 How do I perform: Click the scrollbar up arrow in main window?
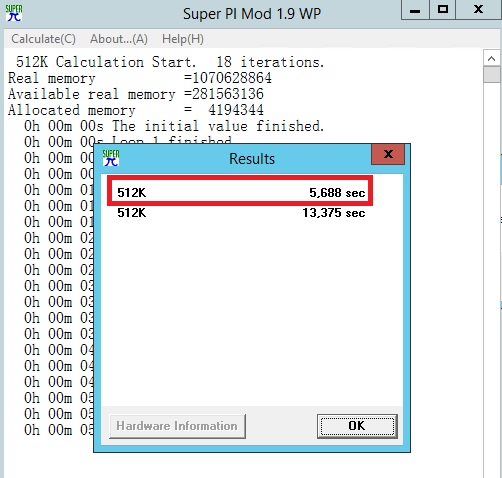click(x=491, y=59)
